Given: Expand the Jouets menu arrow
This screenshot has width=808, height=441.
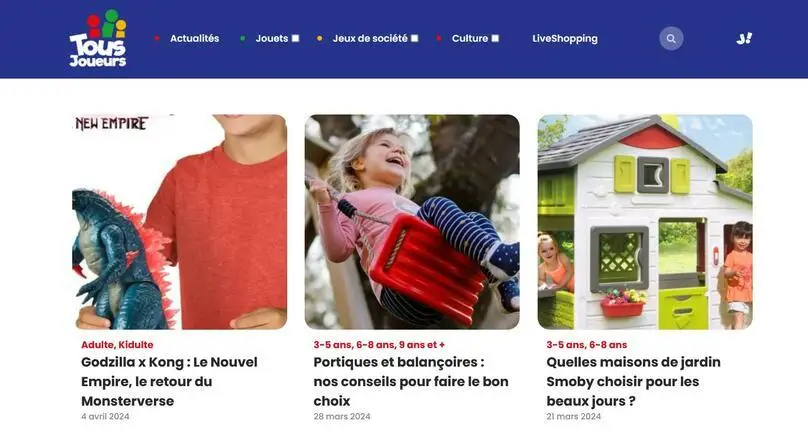Looking at the screenshot, I should (x=295, y=39).
